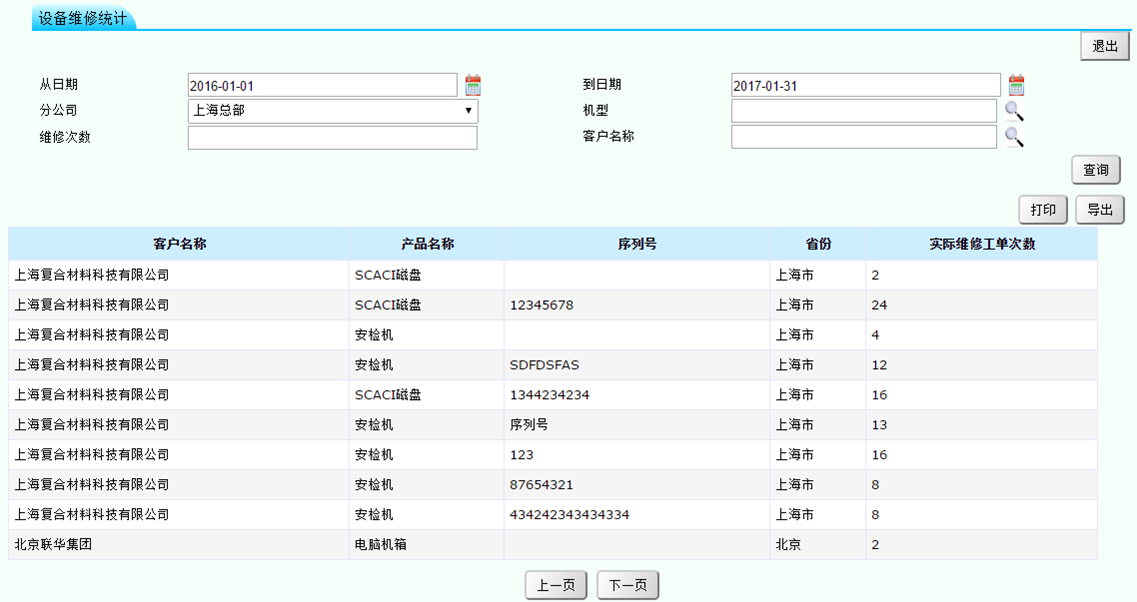Focus the 到日期 input field
This screenshot has height=602, width=1137.
[866, 86]
